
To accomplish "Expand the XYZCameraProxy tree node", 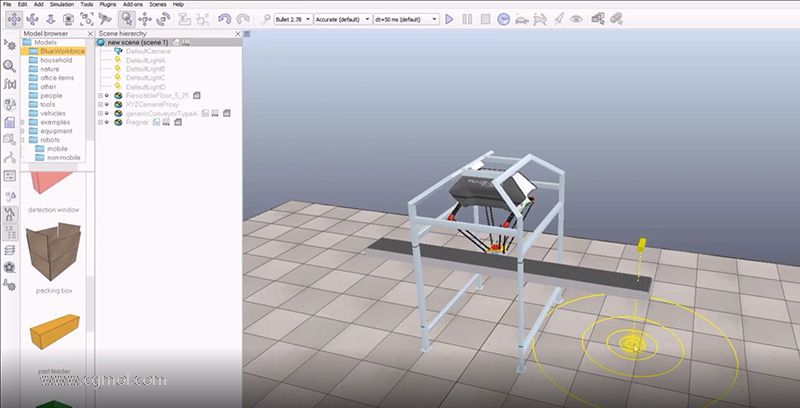I will pyautogui.click(x=101, y=104).
